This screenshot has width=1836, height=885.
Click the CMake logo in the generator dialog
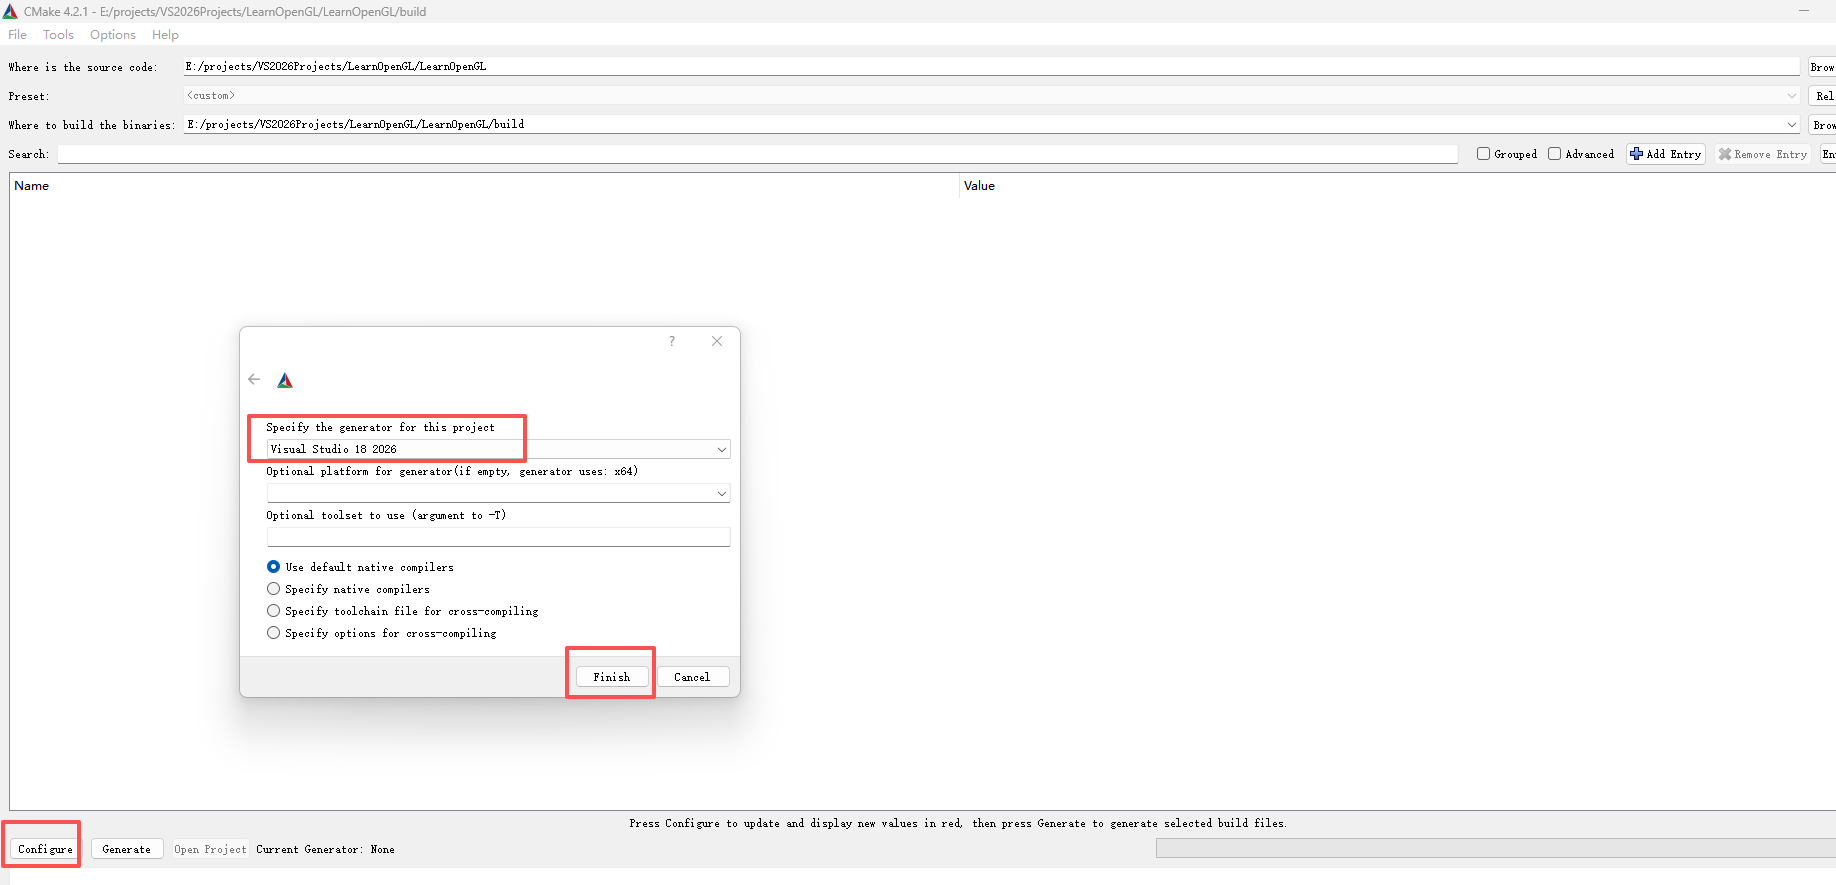[x=285, y=380]
